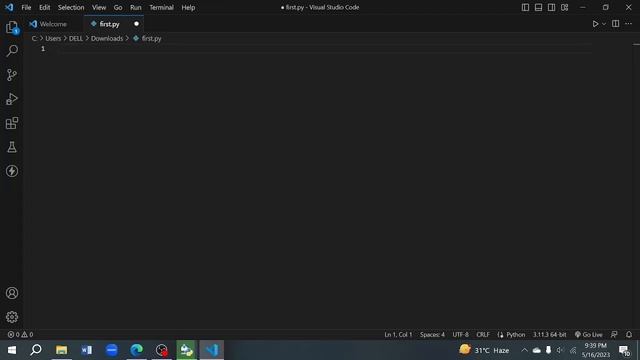The width and height of the screenshot is (640, 360).
Task: Open the Python app in taskbar
Action: pos(187,350)
